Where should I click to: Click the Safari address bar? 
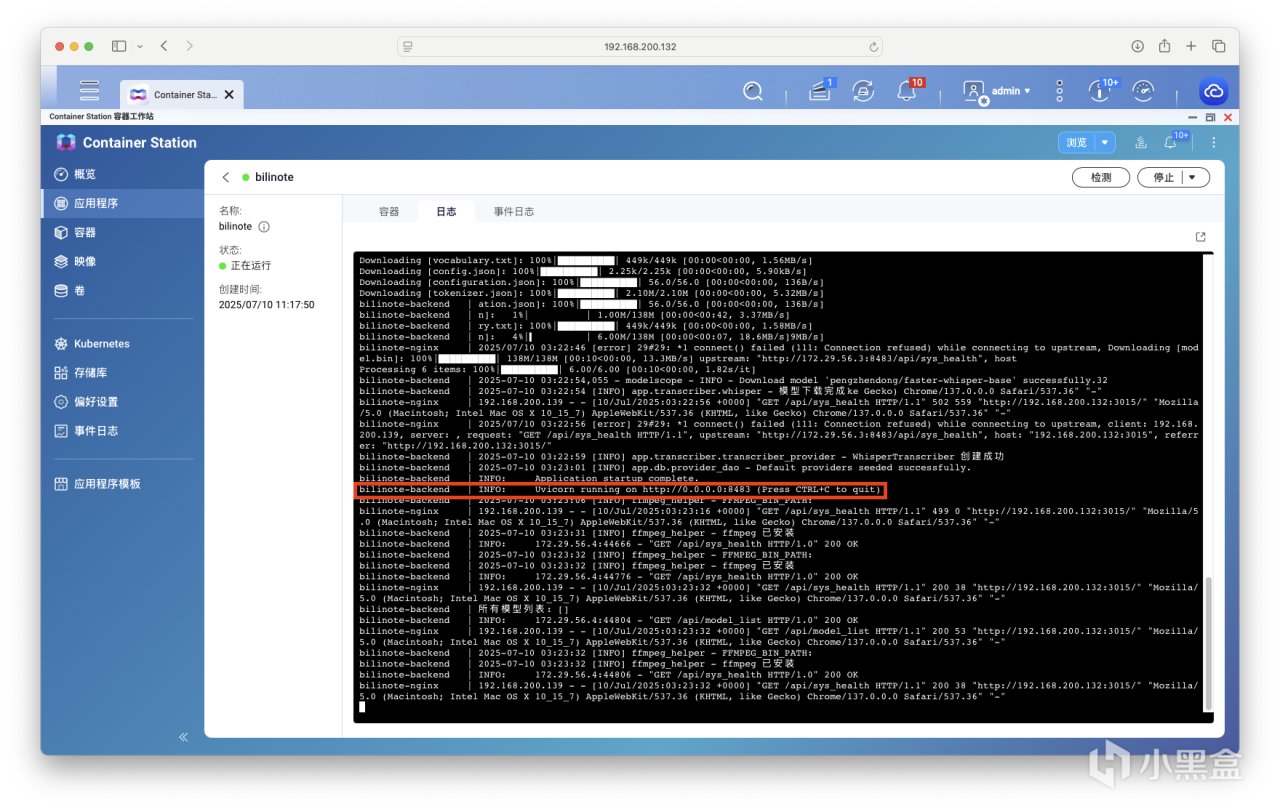click(x=640, y=47)
